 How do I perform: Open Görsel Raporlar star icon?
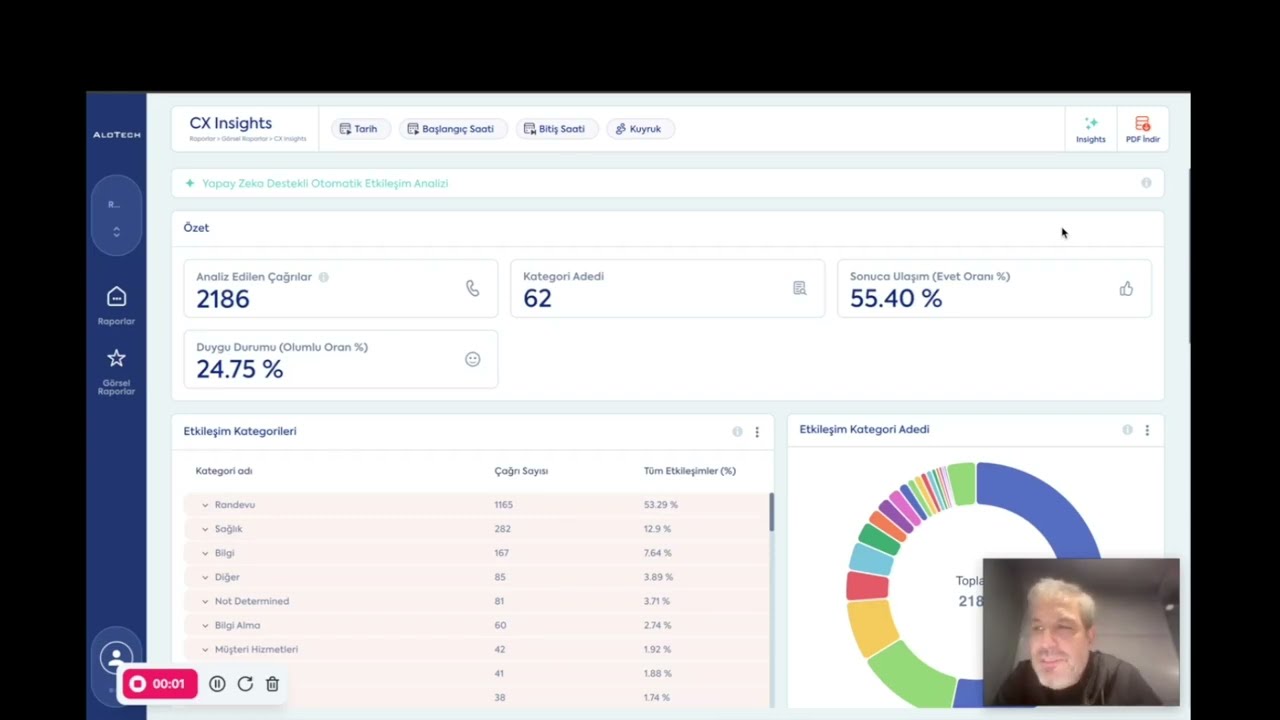[x=116, y=358]
